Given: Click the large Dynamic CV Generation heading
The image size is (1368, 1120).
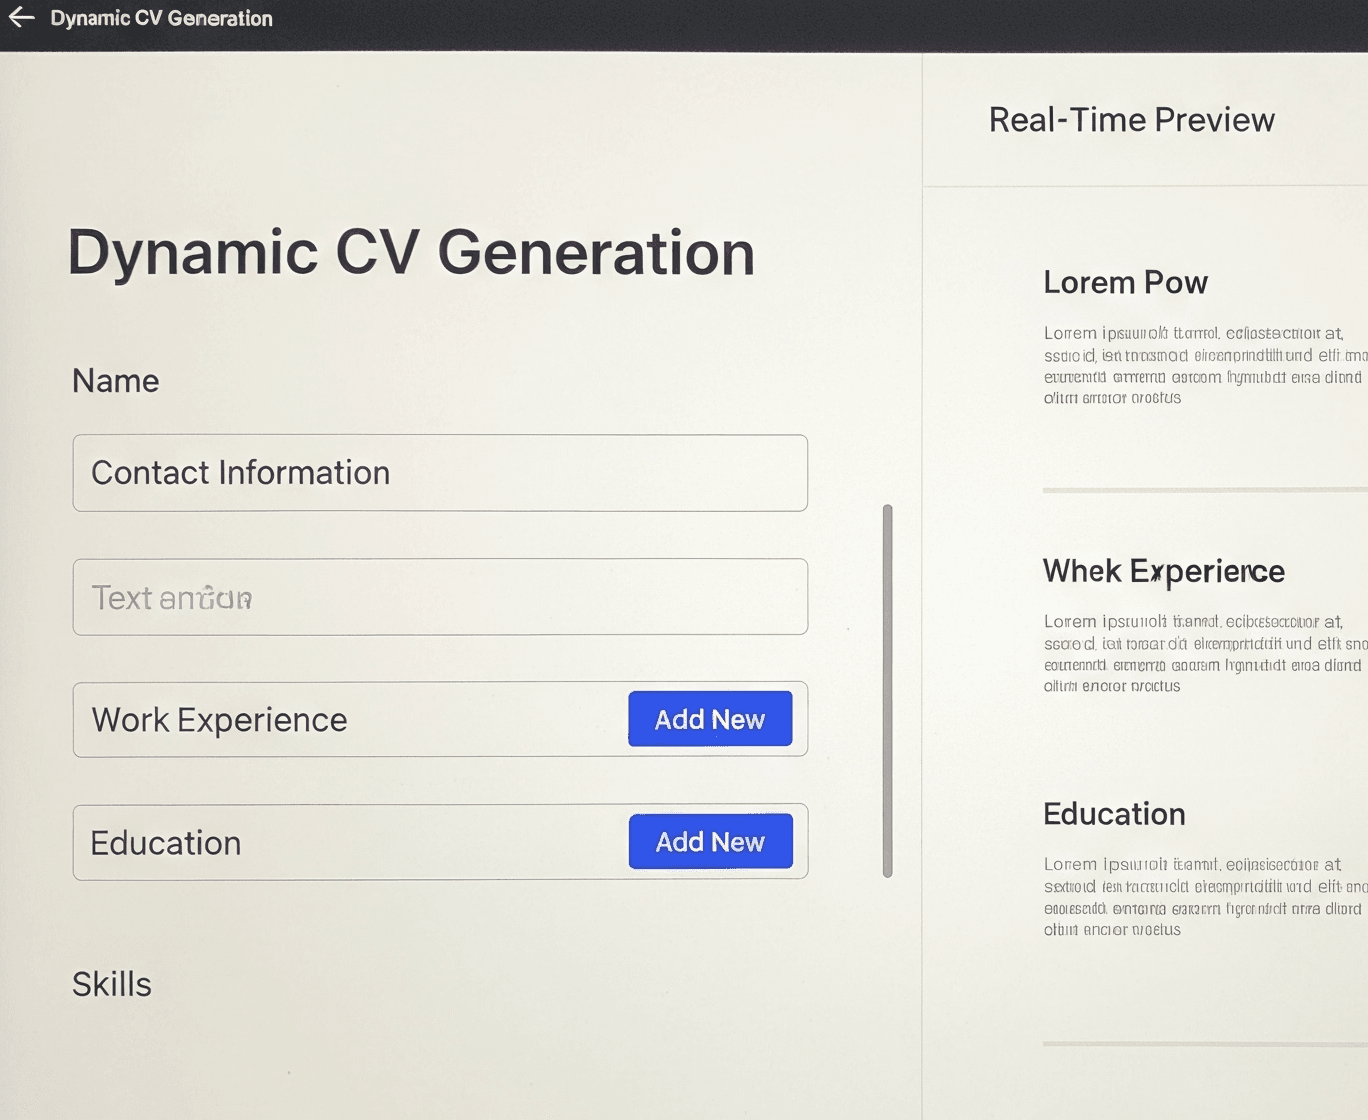Looking at the screenshot, I should pyautogui.click(x=410, y=252).
